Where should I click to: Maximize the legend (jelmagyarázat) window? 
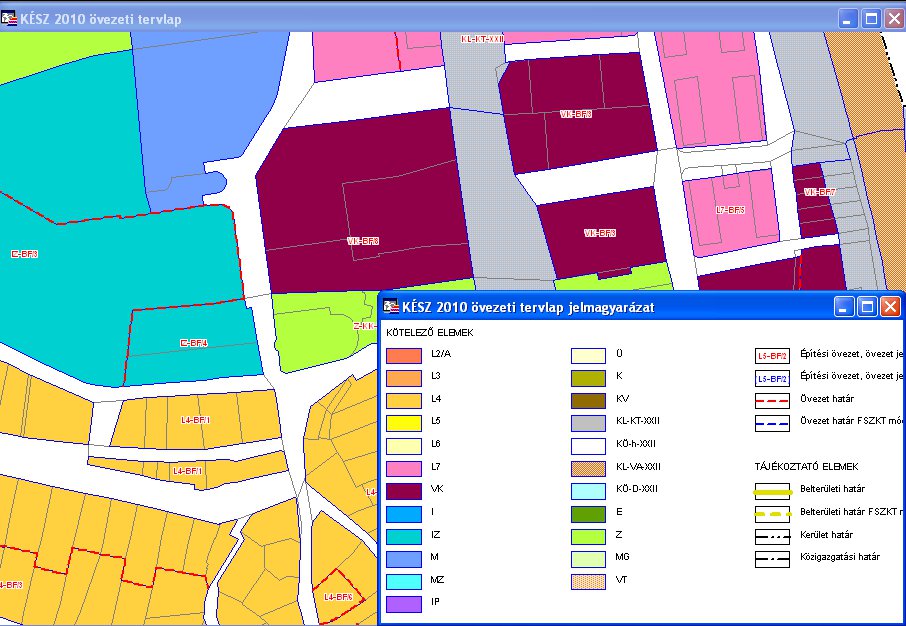coord(867,307)
